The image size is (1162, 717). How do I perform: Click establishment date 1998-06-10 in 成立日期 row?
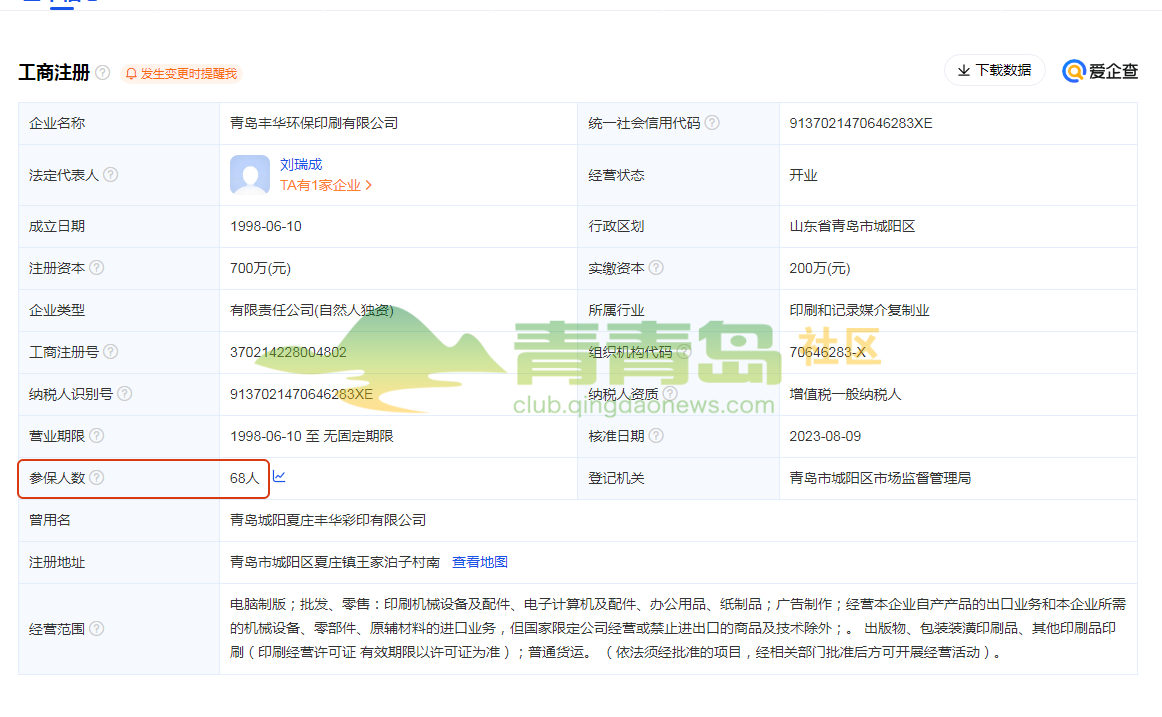(x=265, y=227)
